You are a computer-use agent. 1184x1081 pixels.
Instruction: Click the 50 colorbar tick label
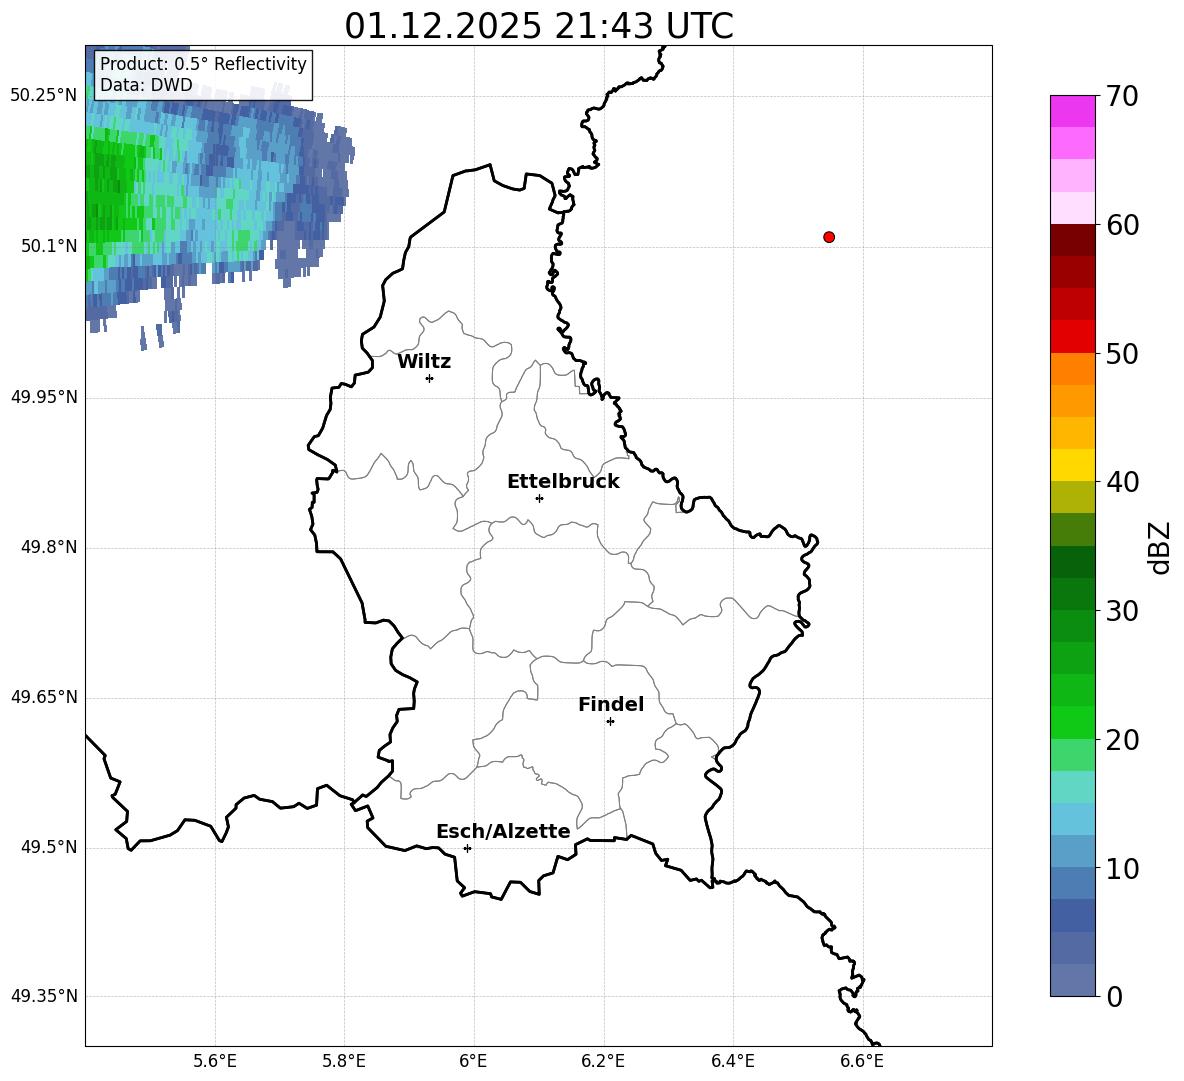pyautogui.click(x=1122, y=354)
